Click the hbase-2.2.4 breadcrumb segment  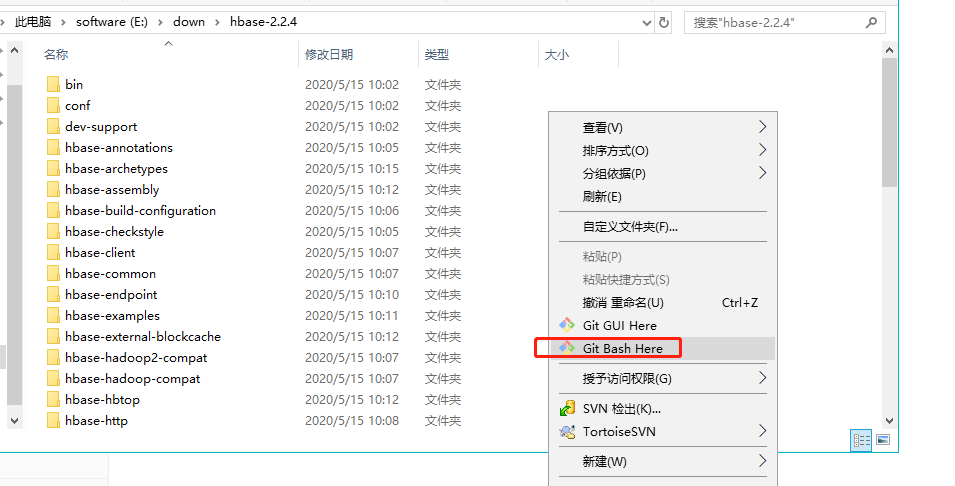[x=263, y=22]
